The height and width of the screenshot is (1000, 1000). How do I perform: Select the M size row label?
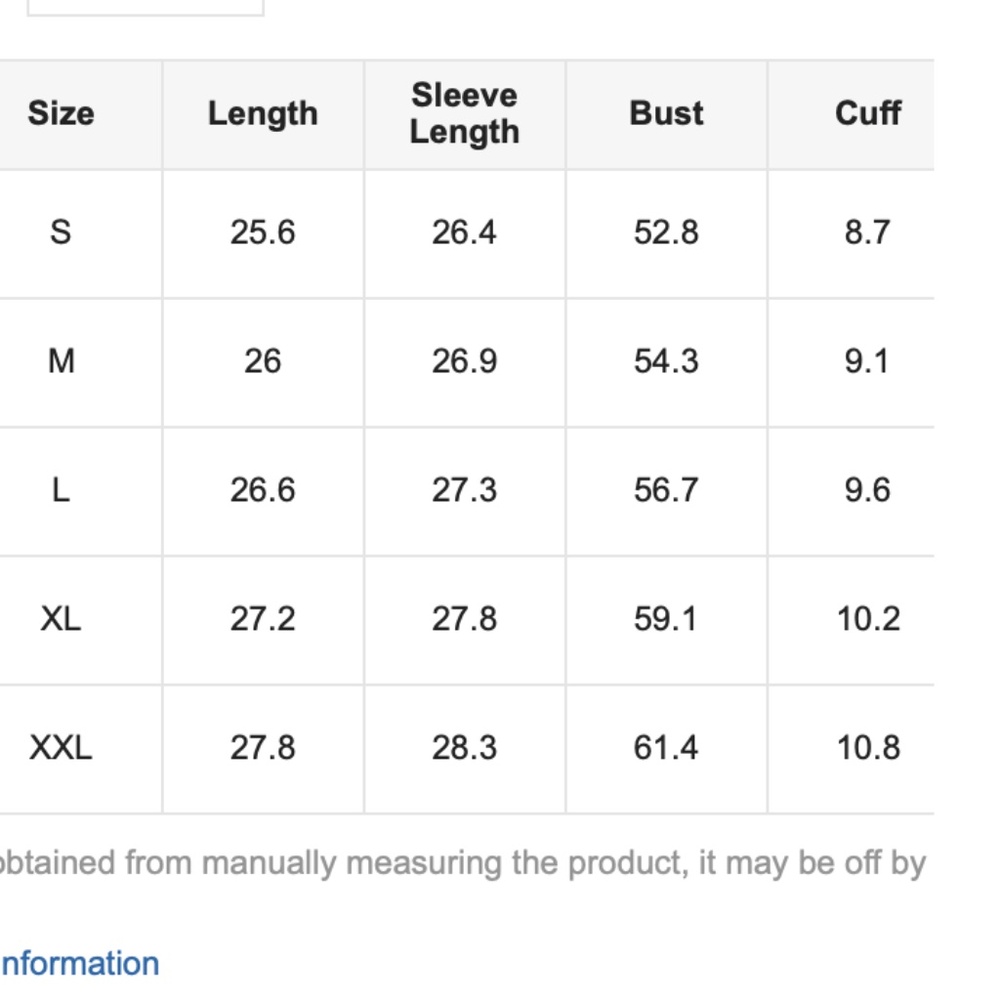(61, 361)
